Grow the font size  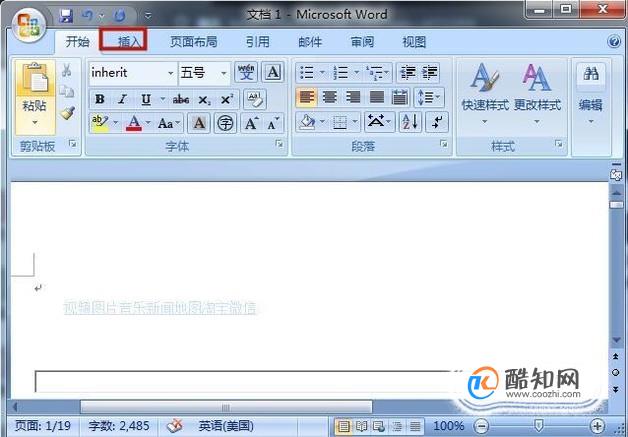252,123
